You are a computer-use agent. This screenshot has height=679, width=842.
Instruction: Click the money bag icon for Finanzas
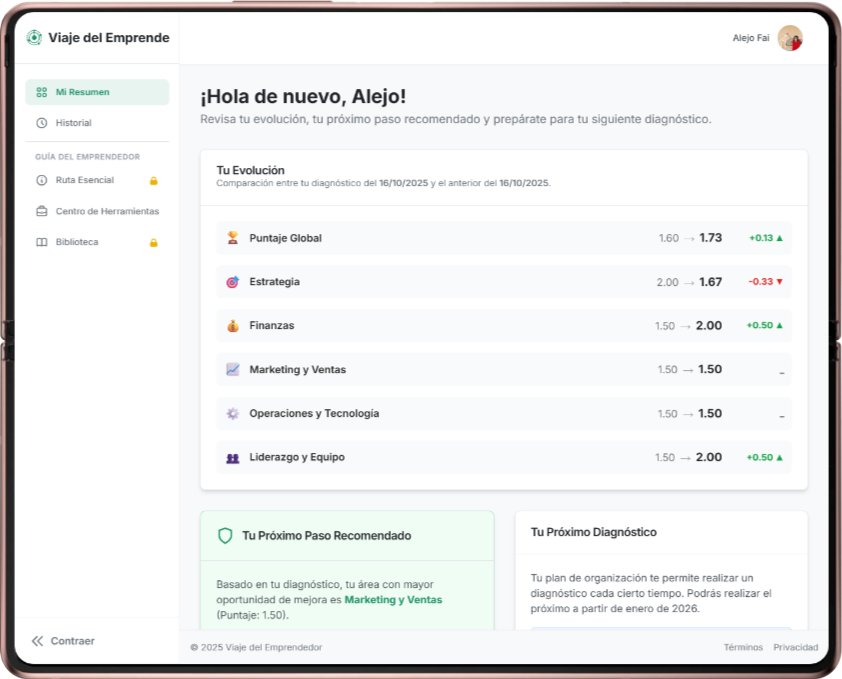click(x=229, y=325)
